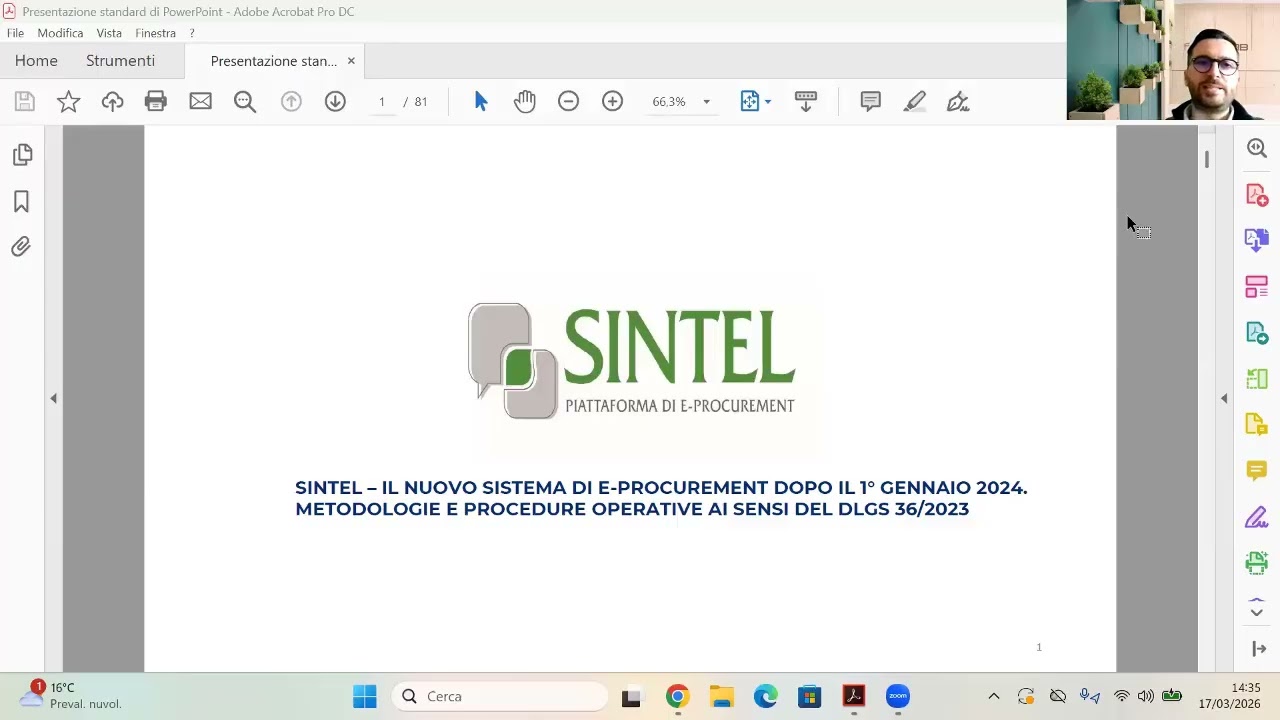The width and height of the screenshot is (1280, 720).
Task: Open the Wi-Fi network tray icon
Action: 1122,696
